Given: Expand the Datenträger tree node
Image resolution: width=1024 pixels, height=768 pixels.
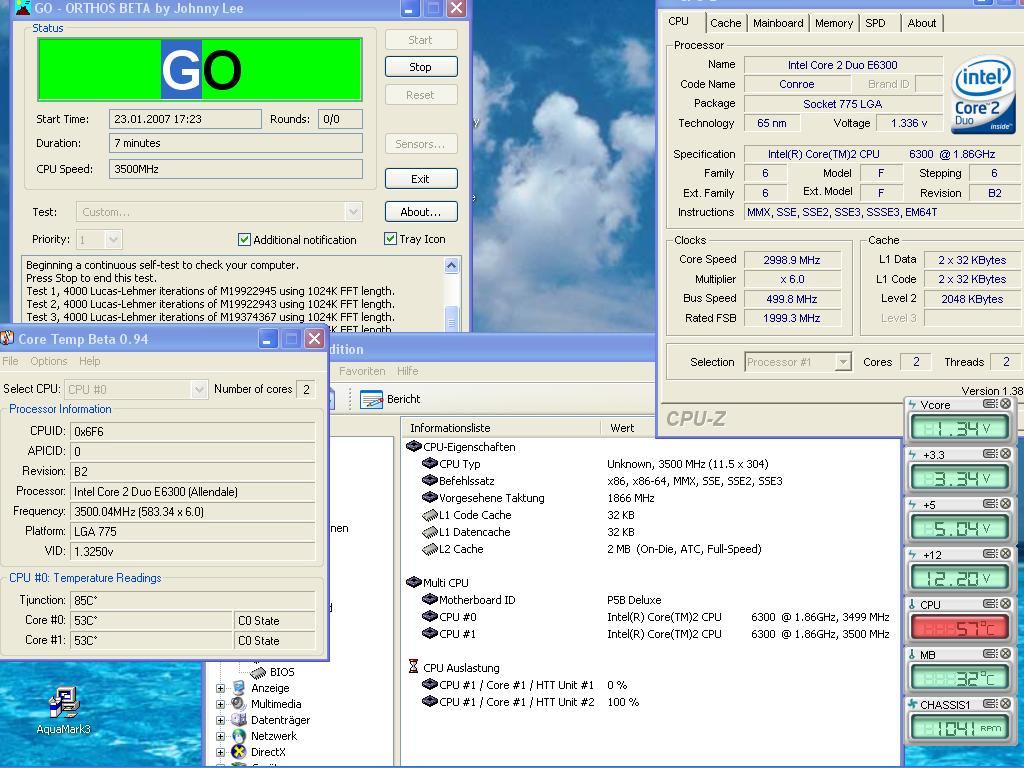Looking at the screenshot, I should click(220, 720).
